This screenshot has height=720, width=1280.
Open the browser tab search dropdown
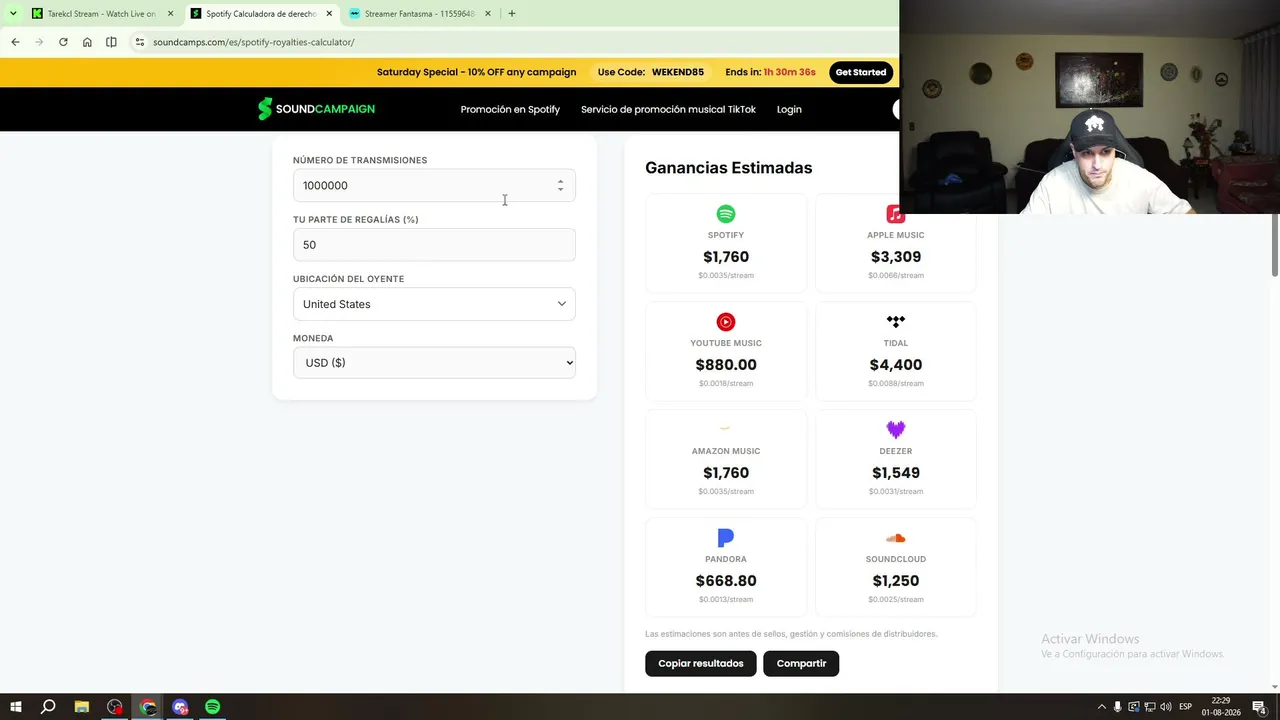tap(13, 14)
